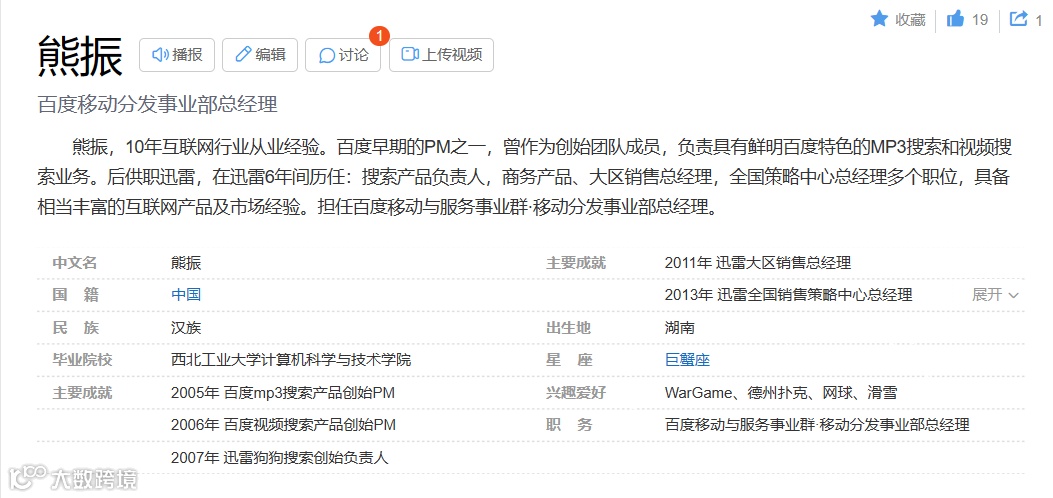
Task: Click the thumbs-up like icon
Action: tap(955, 19)
